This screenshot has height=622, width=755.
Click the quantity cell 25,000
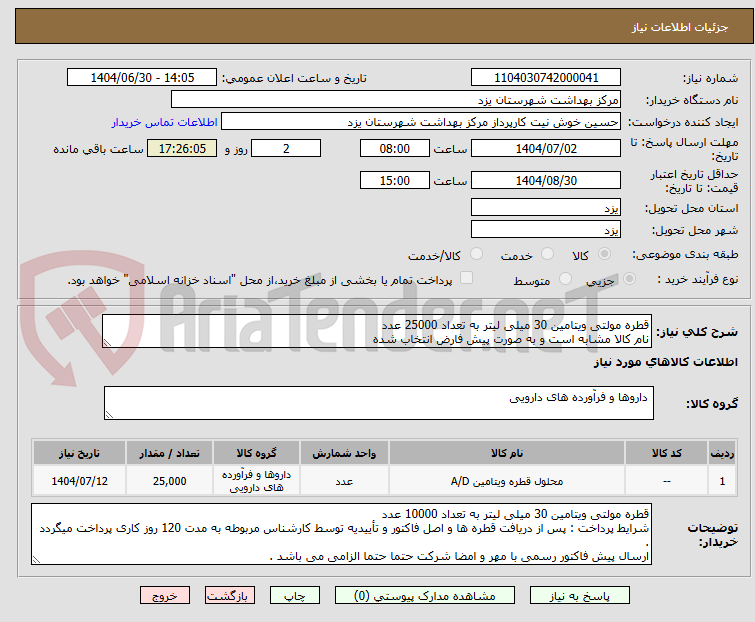click(169, 481)
